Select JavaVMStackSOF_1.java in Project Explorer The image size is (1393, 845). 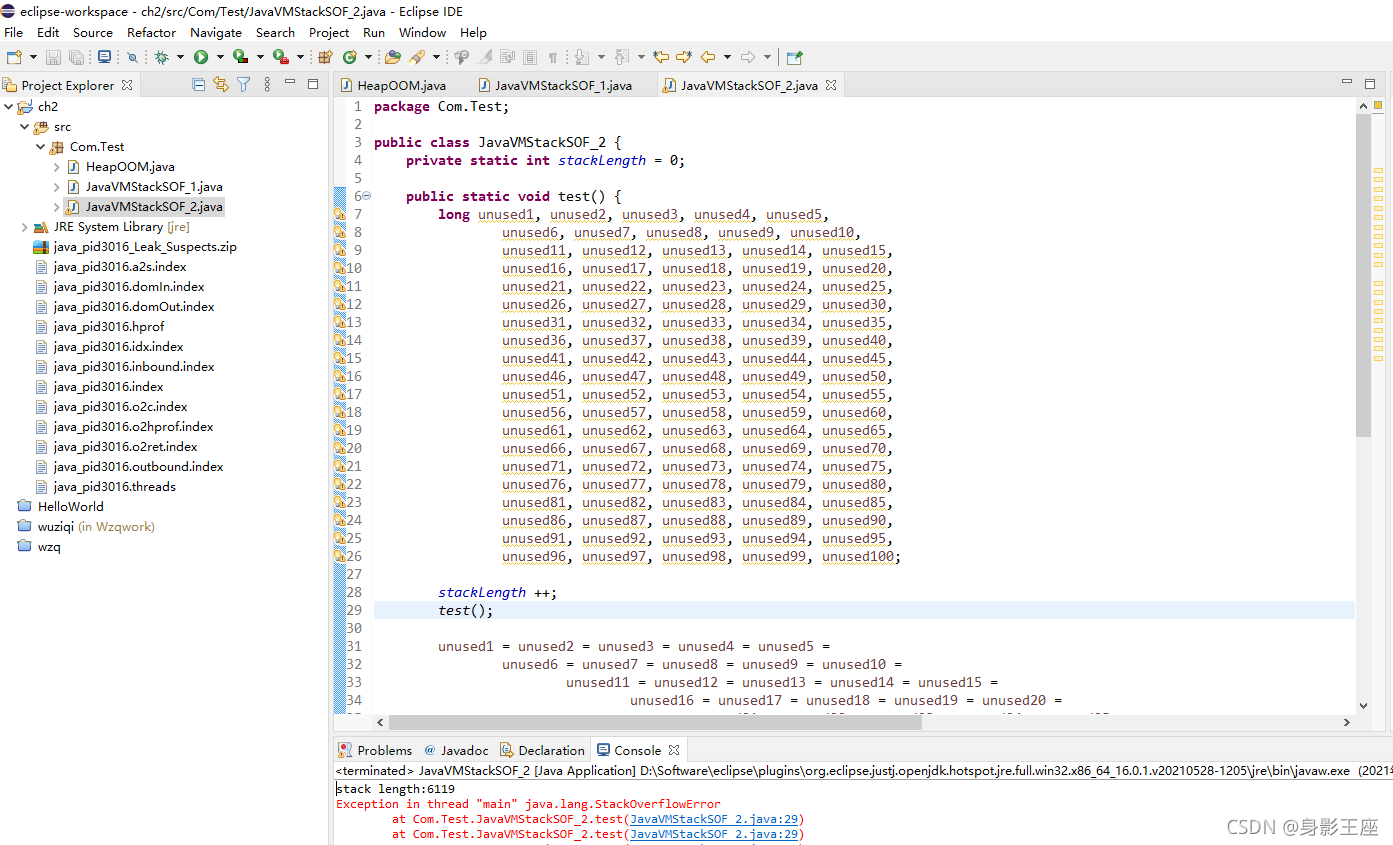[153, 186]
